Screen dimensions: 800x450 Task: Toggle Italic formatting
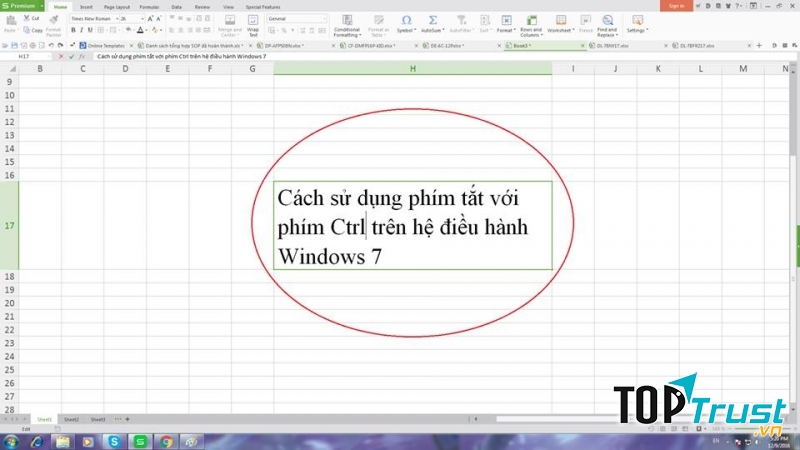81,30
